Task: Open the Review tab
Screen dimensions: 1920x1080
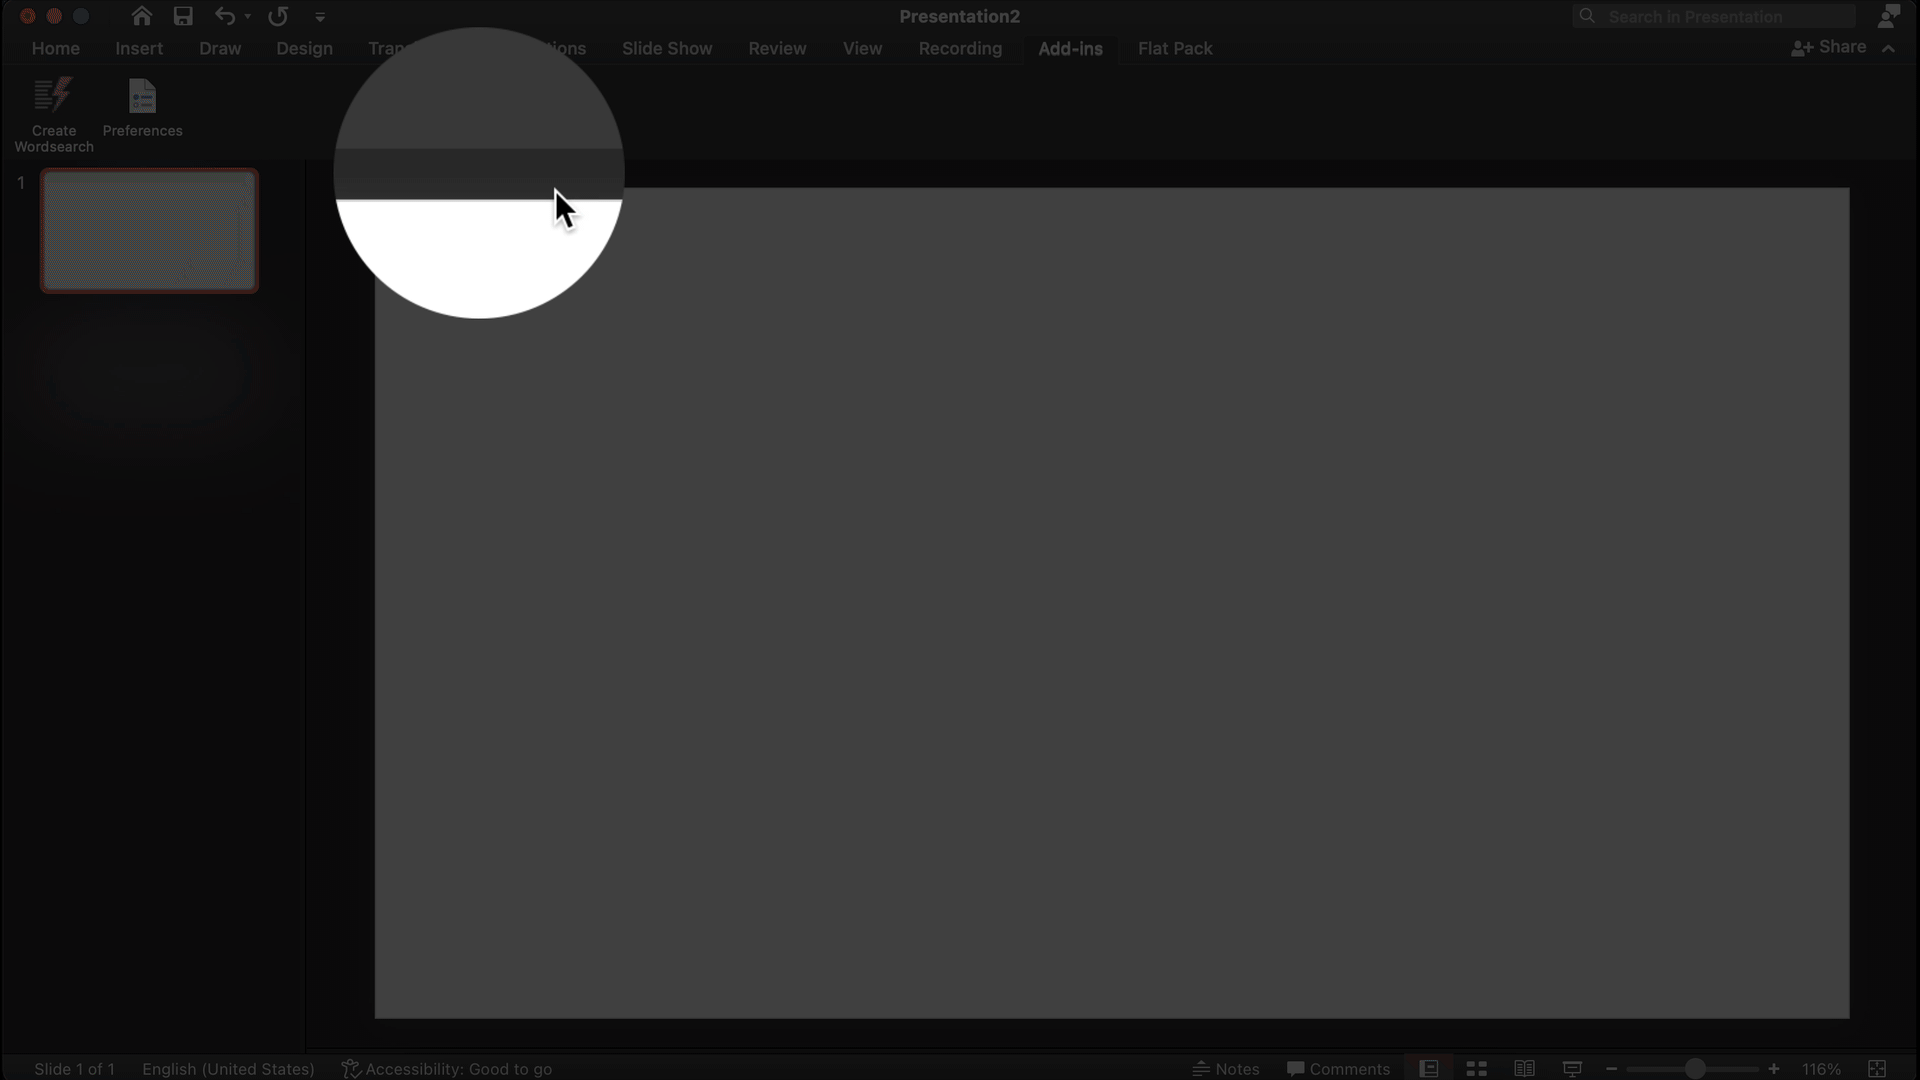Action: click(777, 48)
